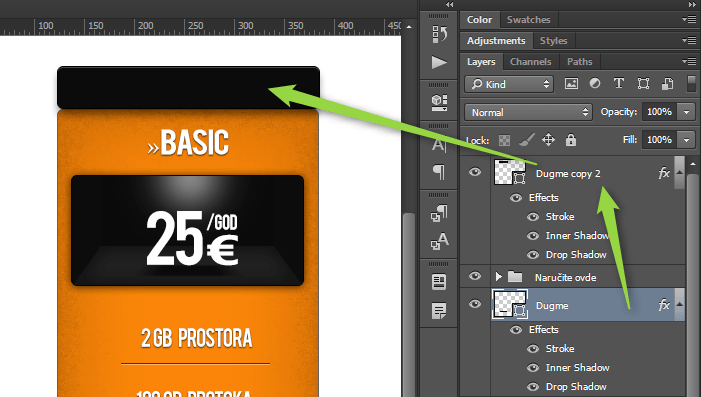The width and height of the screenshot is (701, 397).
Task: Lock all padlock icon
Action: 570,140
